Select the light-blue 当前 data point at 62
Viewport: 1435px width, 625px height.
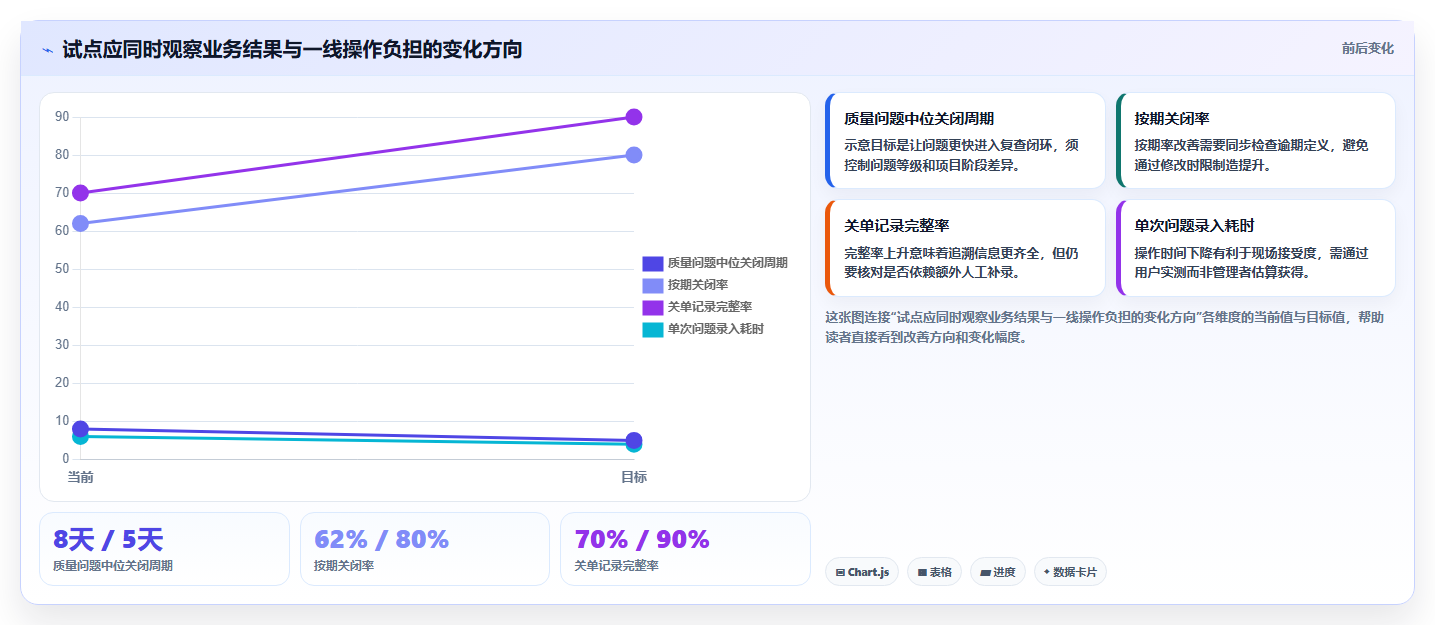pyautogui.click(x=80, y=223)
